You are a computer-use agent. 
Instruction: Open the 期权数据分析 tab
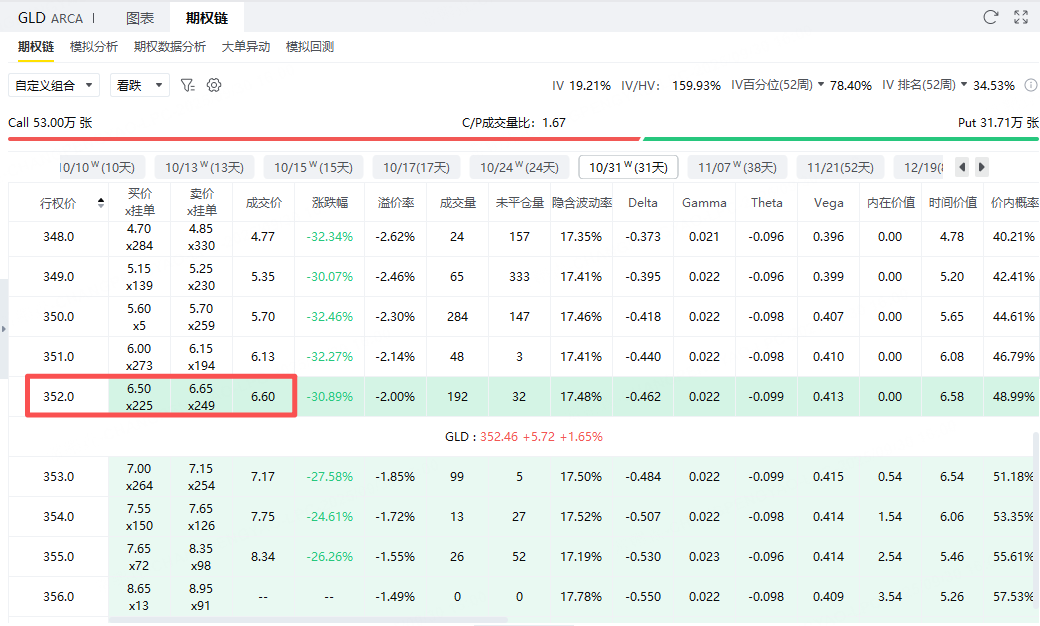click(x=170, y=47)
